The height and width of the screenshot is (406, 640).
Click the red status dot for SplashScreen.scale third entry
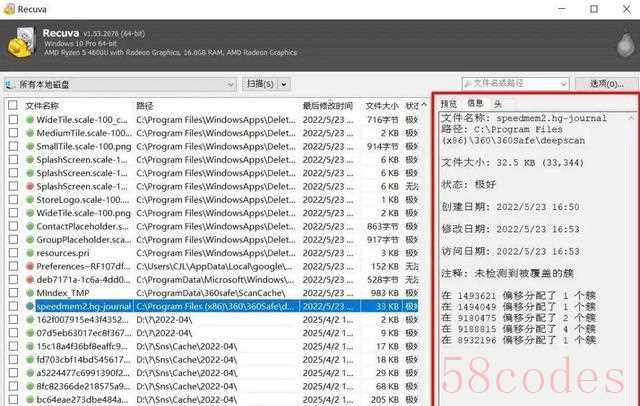(30, 186)
